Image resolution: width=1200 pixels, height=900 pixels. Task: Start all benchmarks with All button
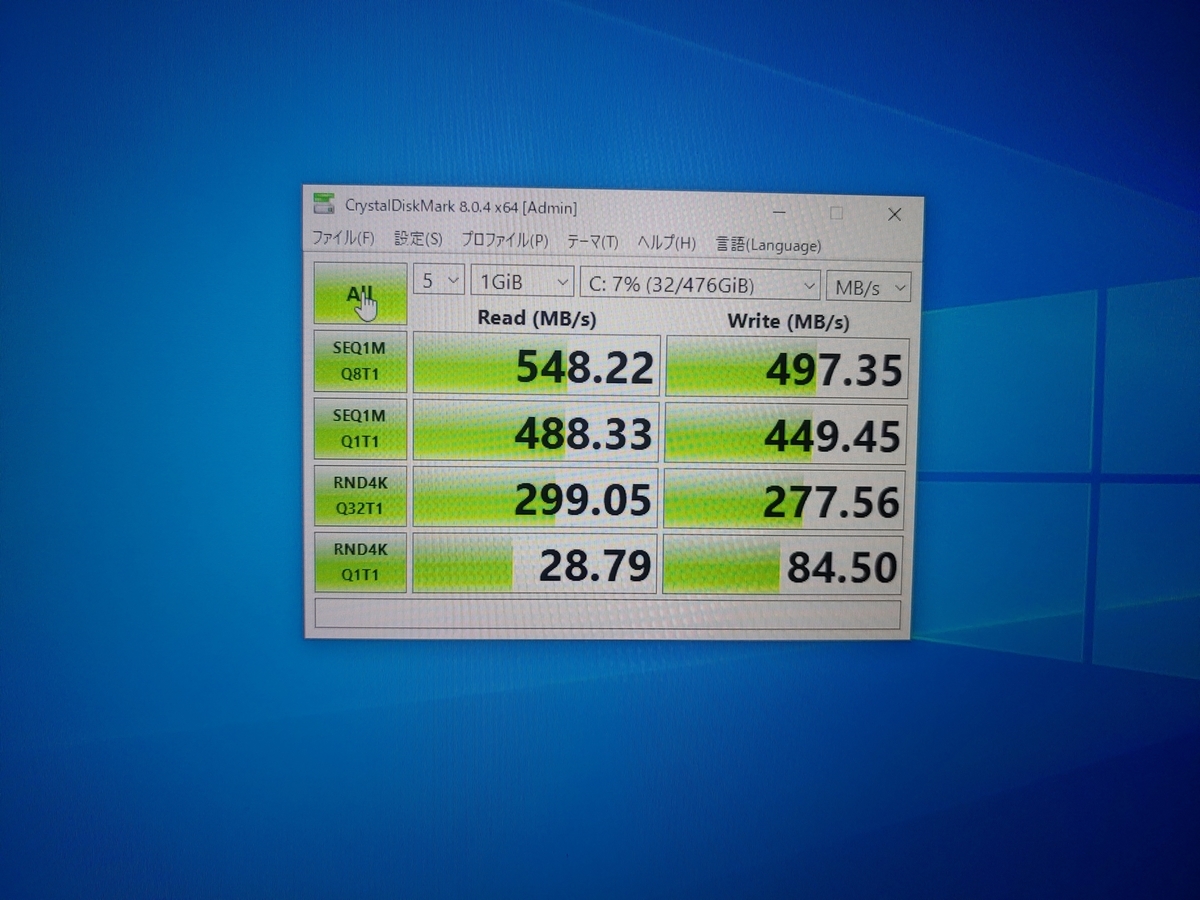coord(360,293)
